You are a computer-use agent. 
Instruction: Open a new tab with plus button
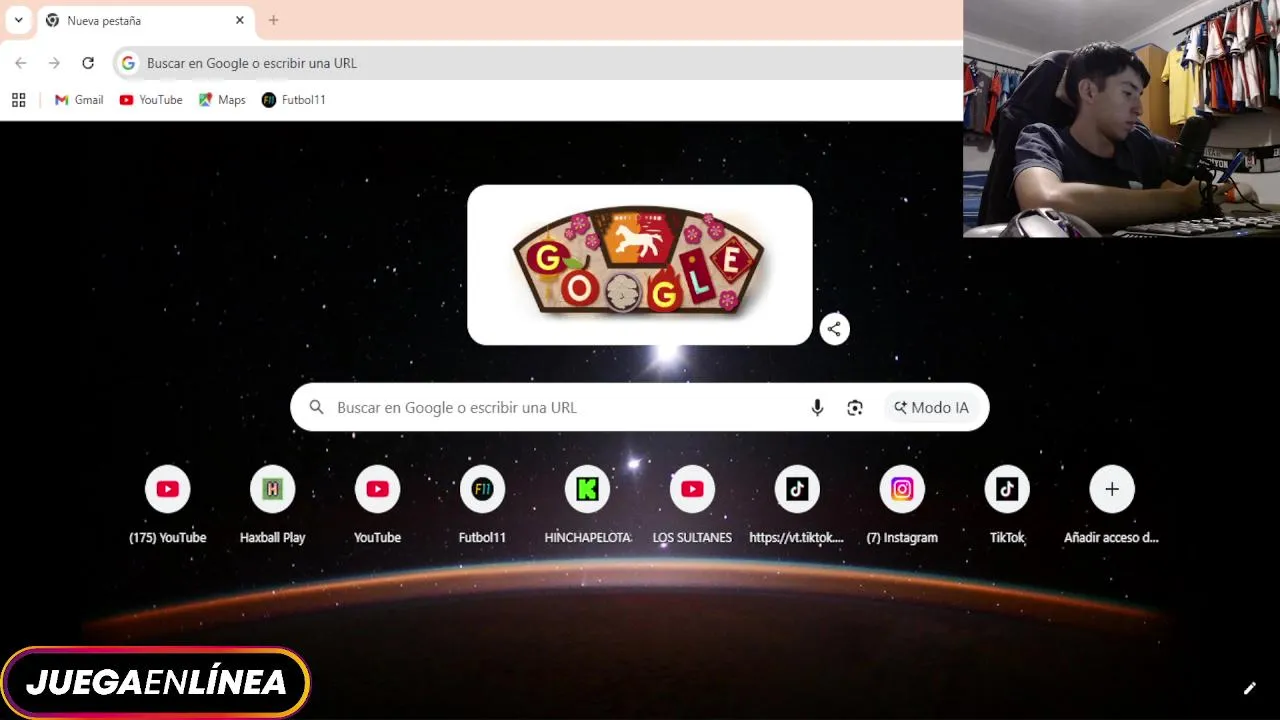(273, 20)
